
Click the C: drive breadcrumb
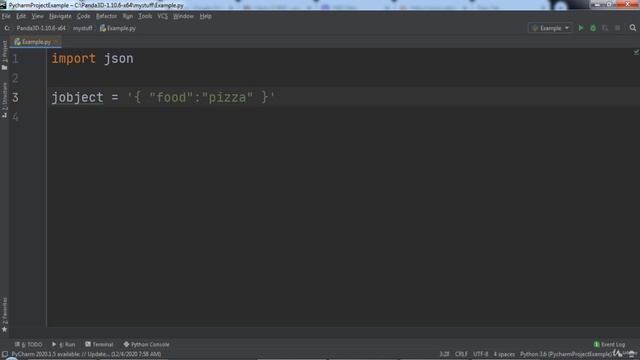7,28
